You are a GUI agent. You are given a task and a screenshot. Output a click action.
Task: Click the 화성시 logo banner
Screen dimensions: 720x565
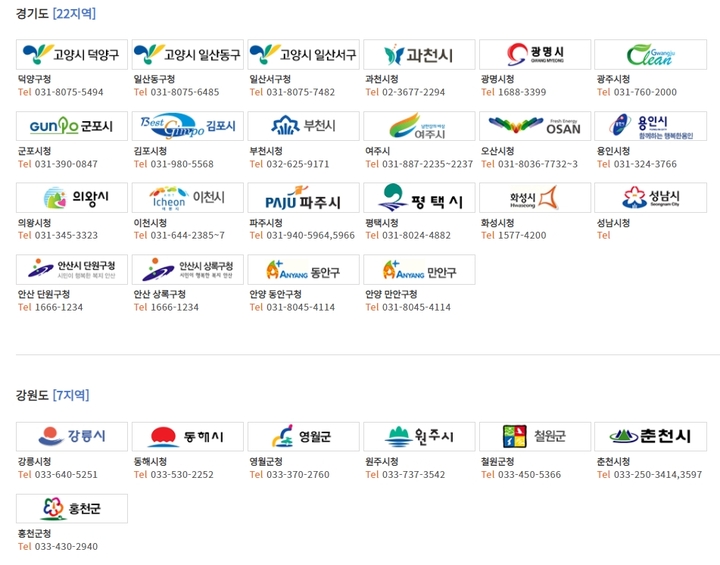point(535,198)
